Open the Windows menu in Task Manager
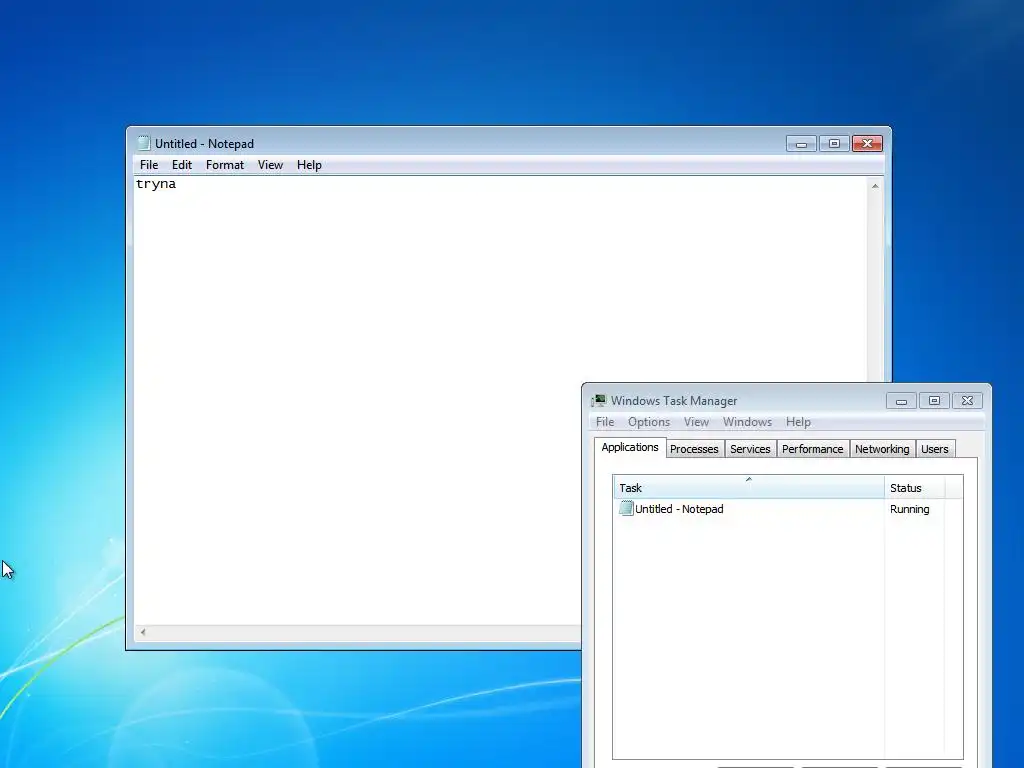This screenshot has width=1024, height=768. [747, 422]
